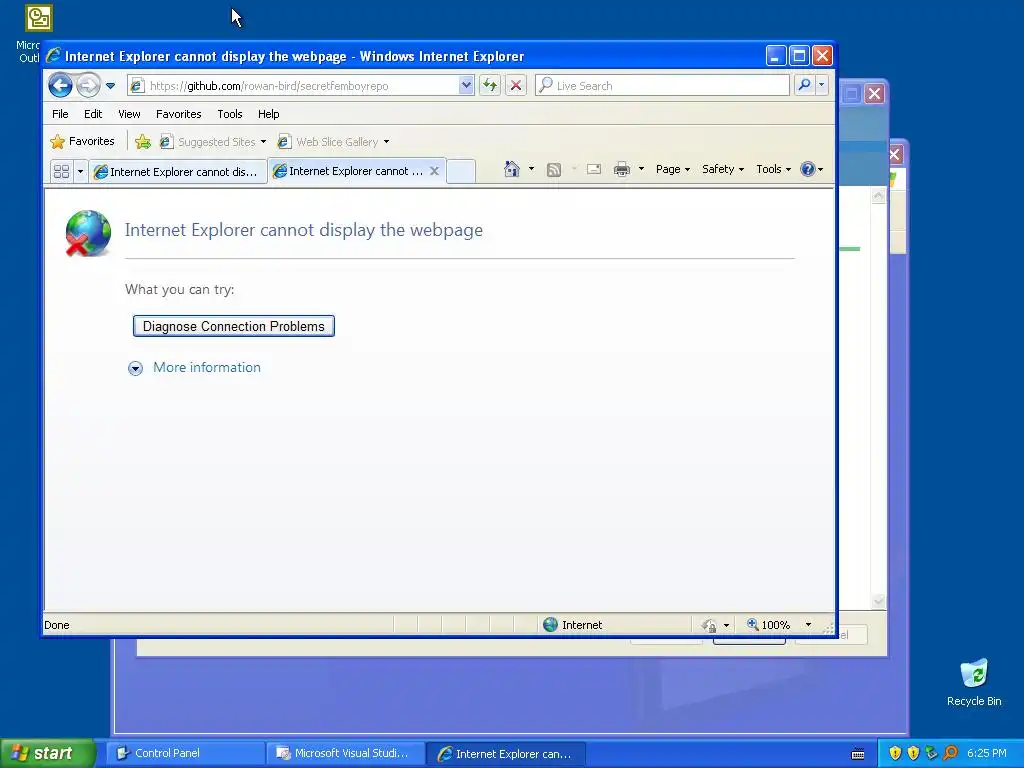Open the Tools command bar menu
Viewport: 1024px width, 768px height.
pyautogui.click(x=773, y=169)
